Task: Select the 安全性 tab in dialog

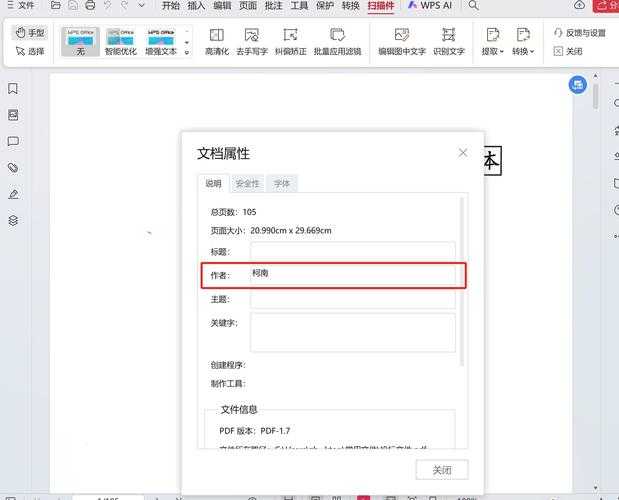Action: point(248,184)
